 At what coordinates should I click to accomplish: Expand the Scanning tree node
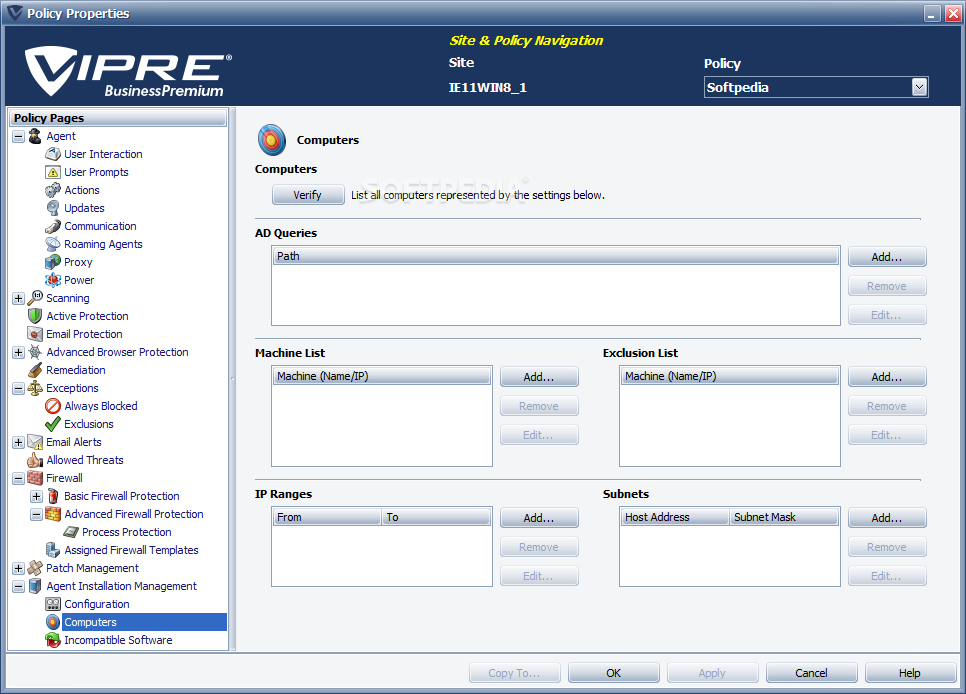pos(18,298)
